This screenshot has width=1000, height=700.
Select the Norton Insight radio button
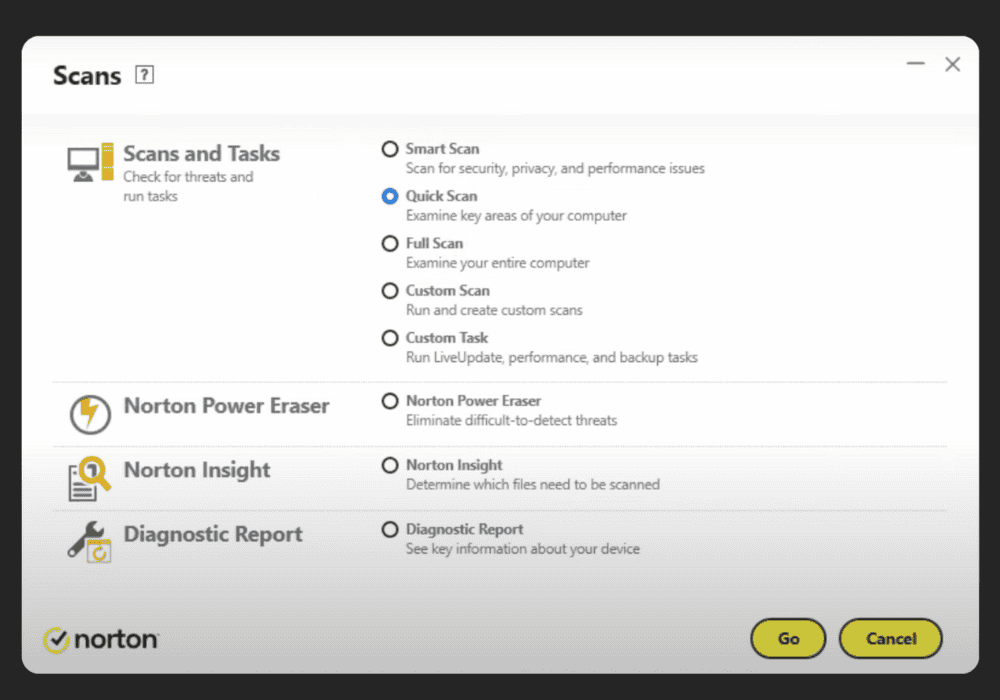tap(390, 465)
